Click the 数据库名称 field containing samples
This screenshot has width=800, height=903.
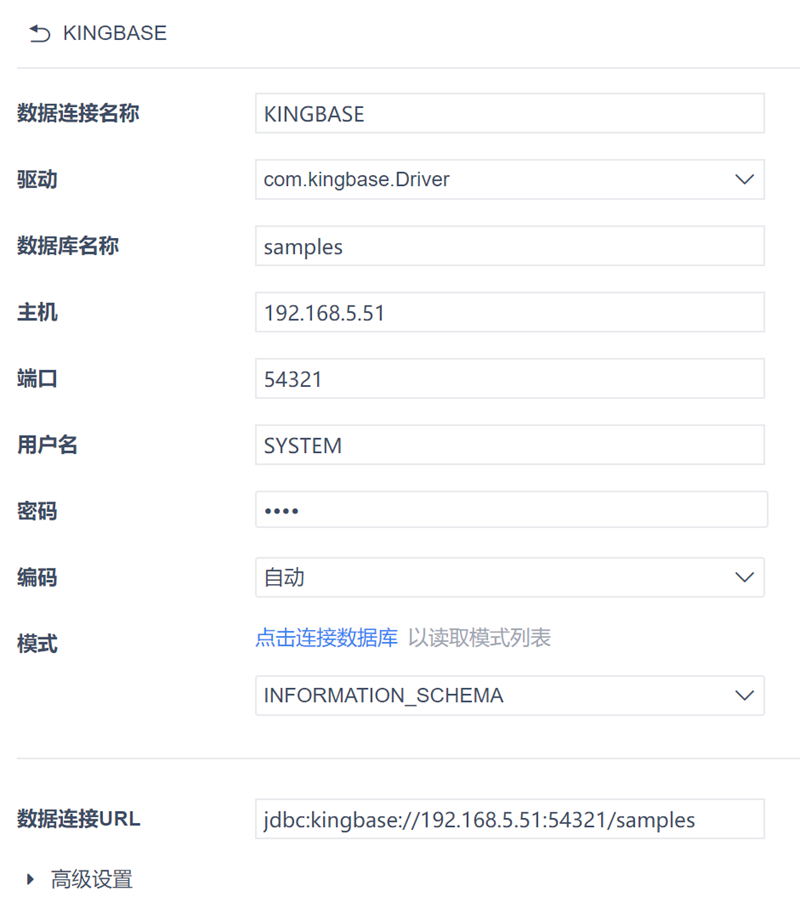[x=509, y=246]
